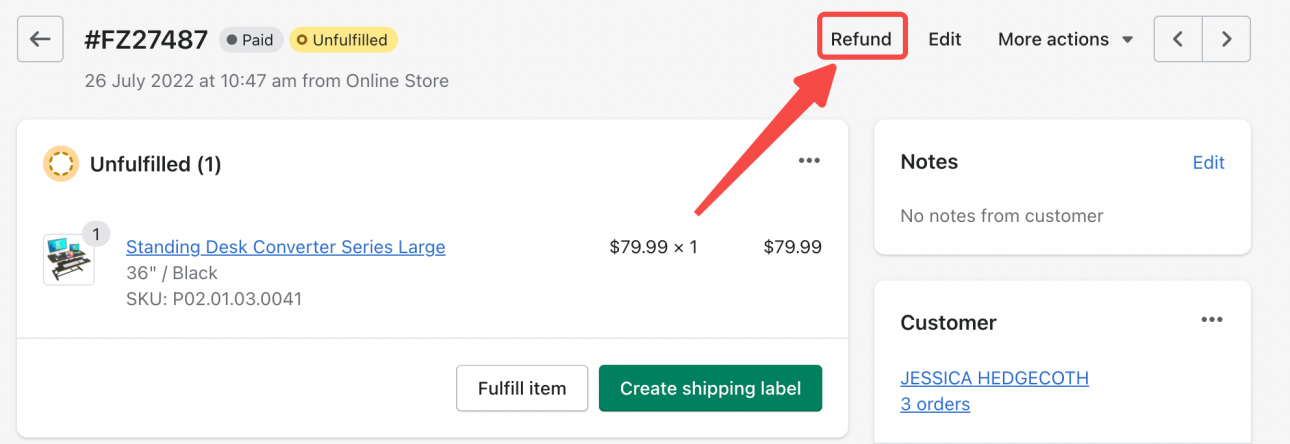Open three-dot menu on Customer card

tap(1212, 320)
